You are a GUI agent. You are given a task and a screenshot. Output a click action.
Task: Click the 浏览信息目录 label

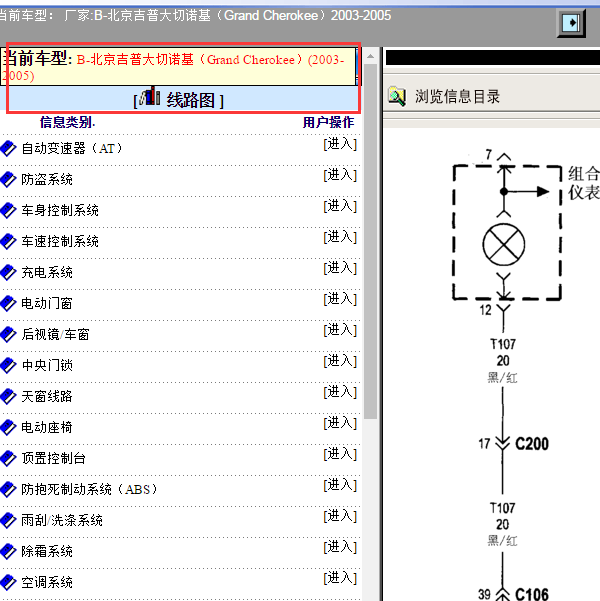457,97
